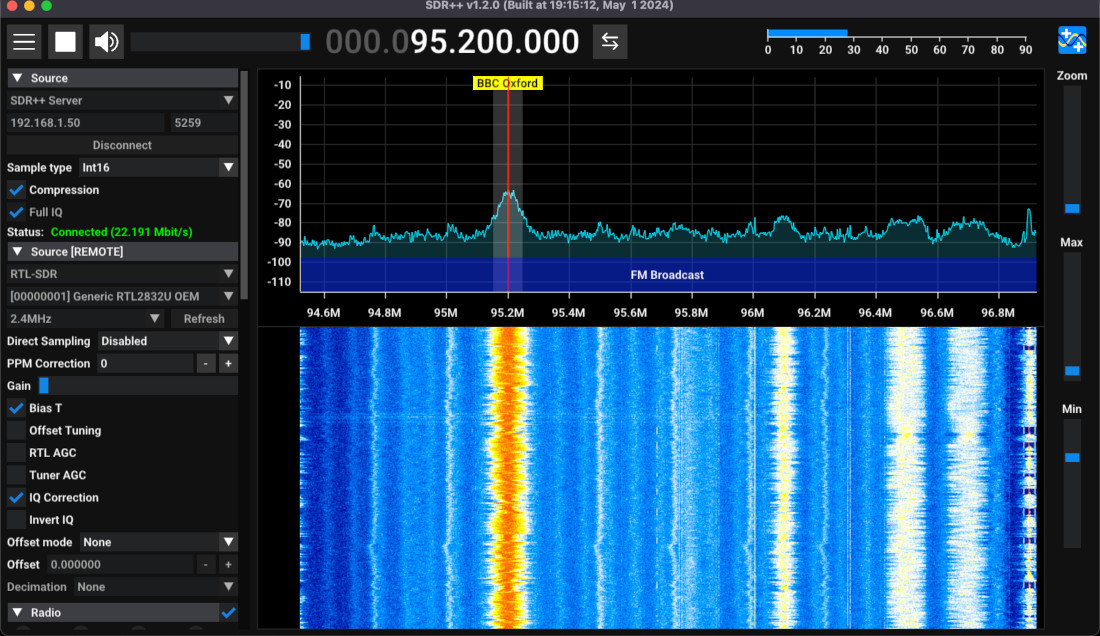Viewport: 1100px width, 636px height.
Task: Open the Generic RTL2832U OEM device dropdown
Action: pos(123,297)
